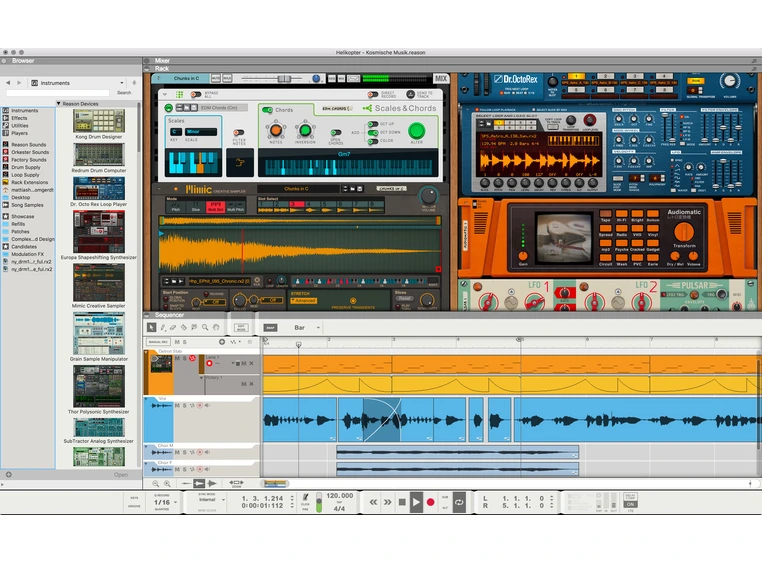The height and width of the screenshot is (562, 762).
Task: Adjust the click level slider in transport
Action: [x=319, y=502]
